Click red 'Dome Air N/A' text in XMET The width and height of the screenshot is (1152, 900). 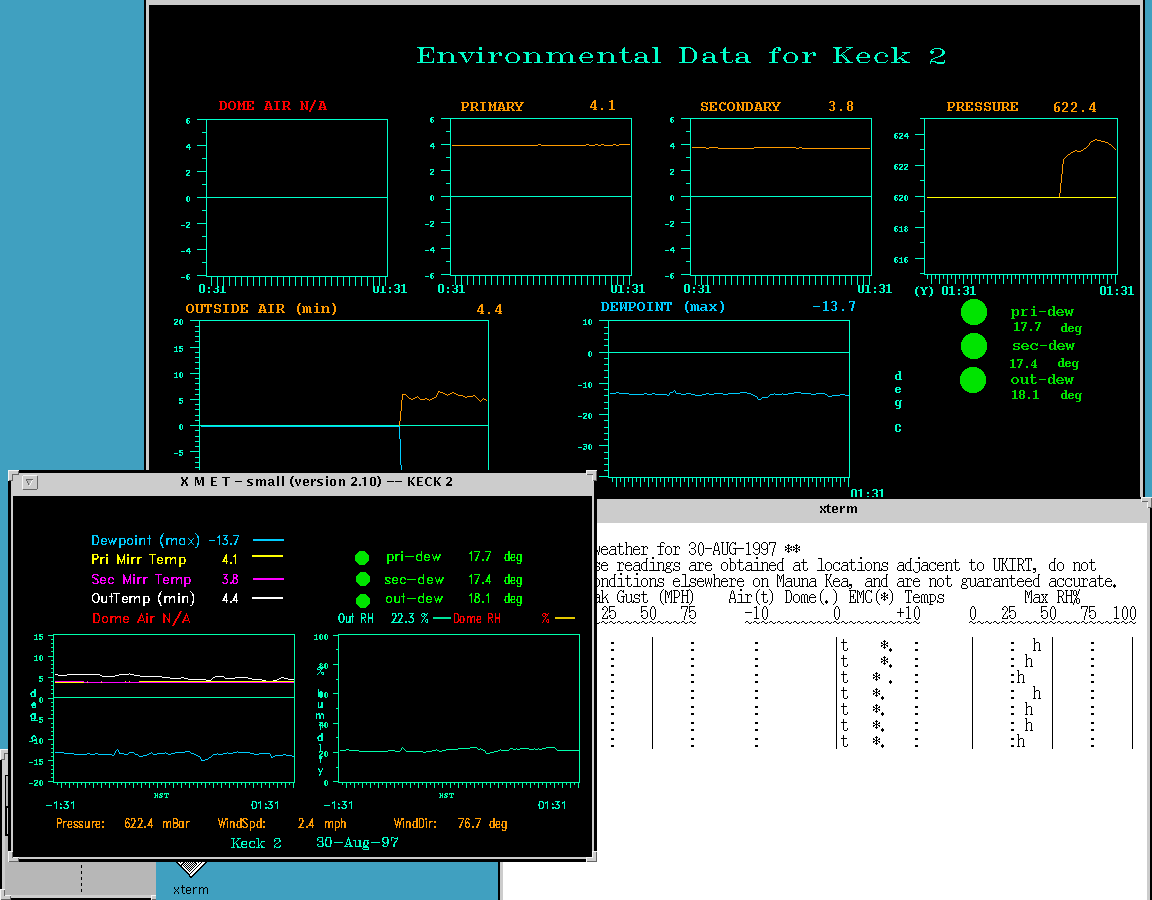pos(142,619)
